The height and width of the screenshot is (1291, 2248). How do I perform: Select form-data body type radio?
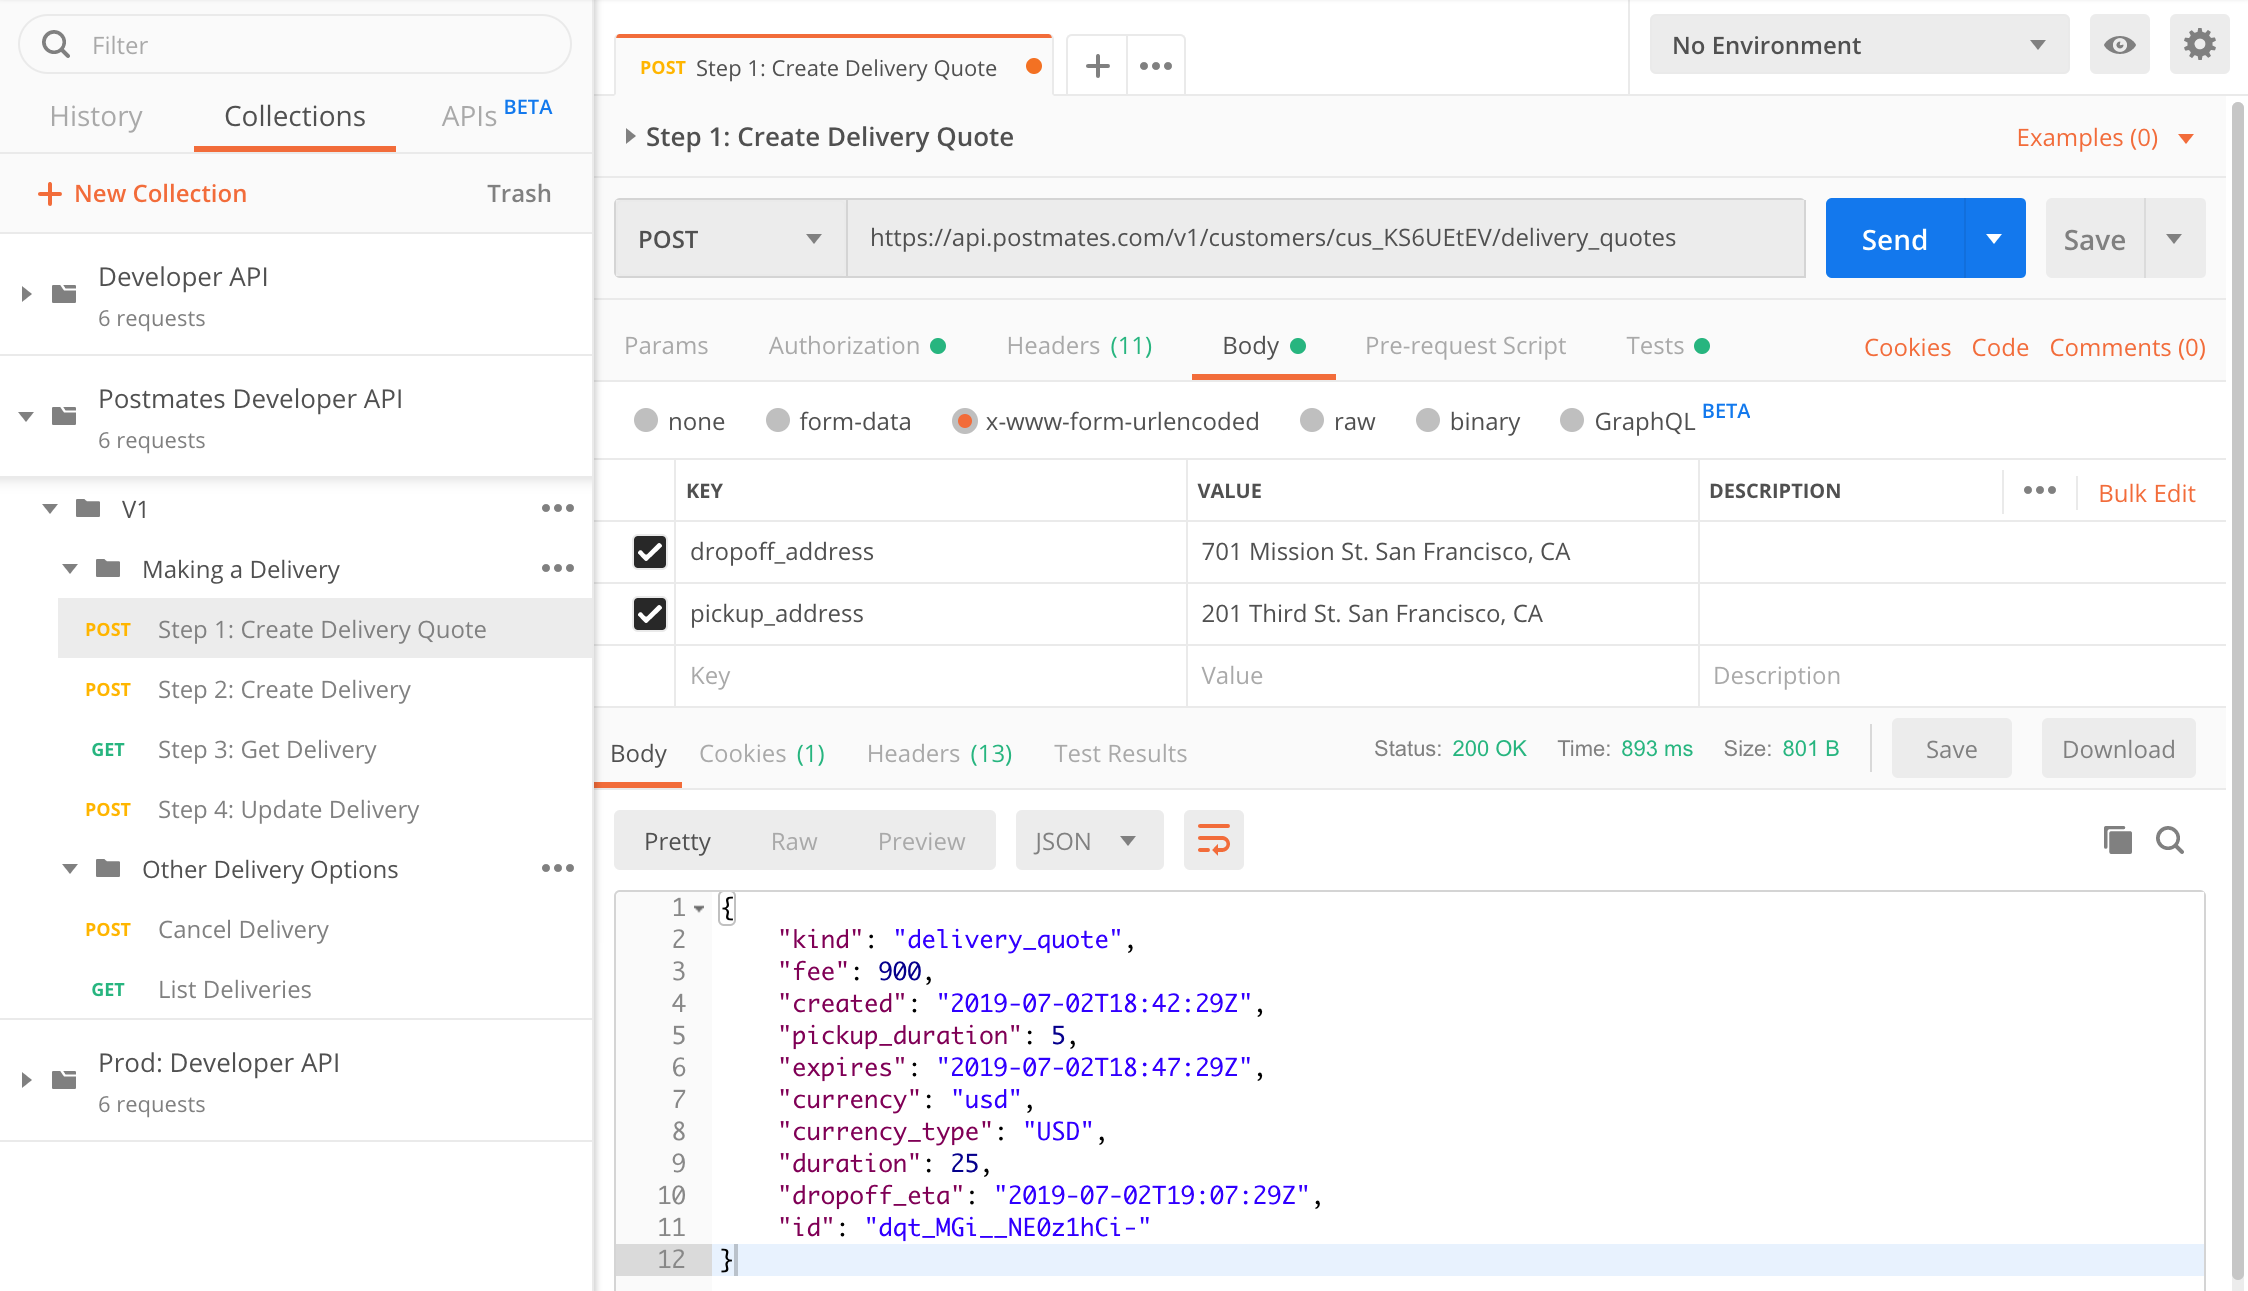coord(778,420)
